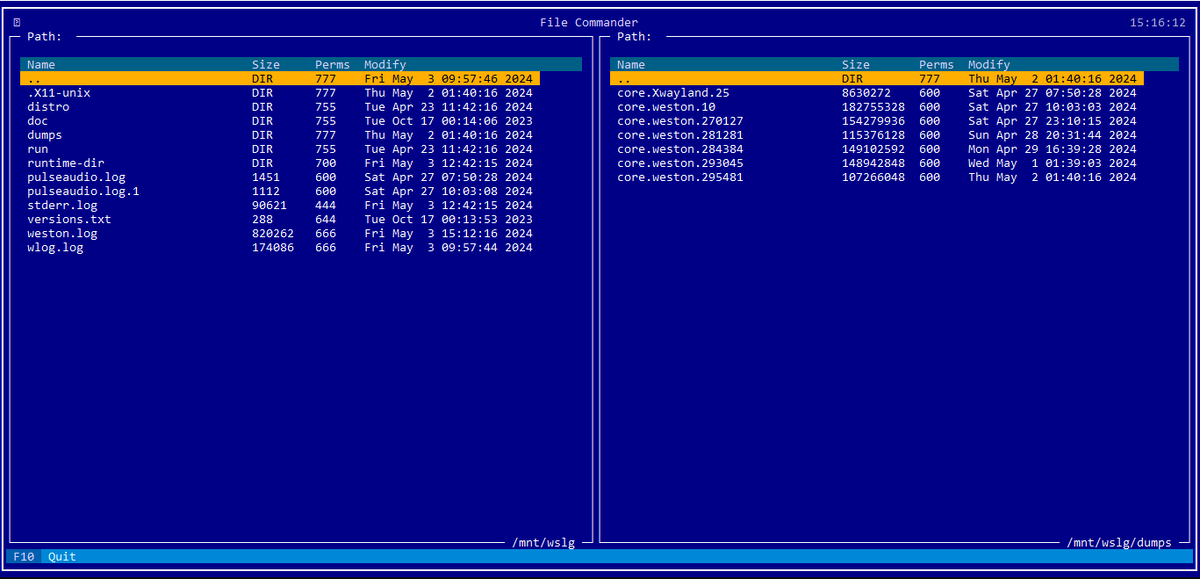The image size is (1200, 579).
Task: Click the Perms column header in left panel
Action: point(332,65)
